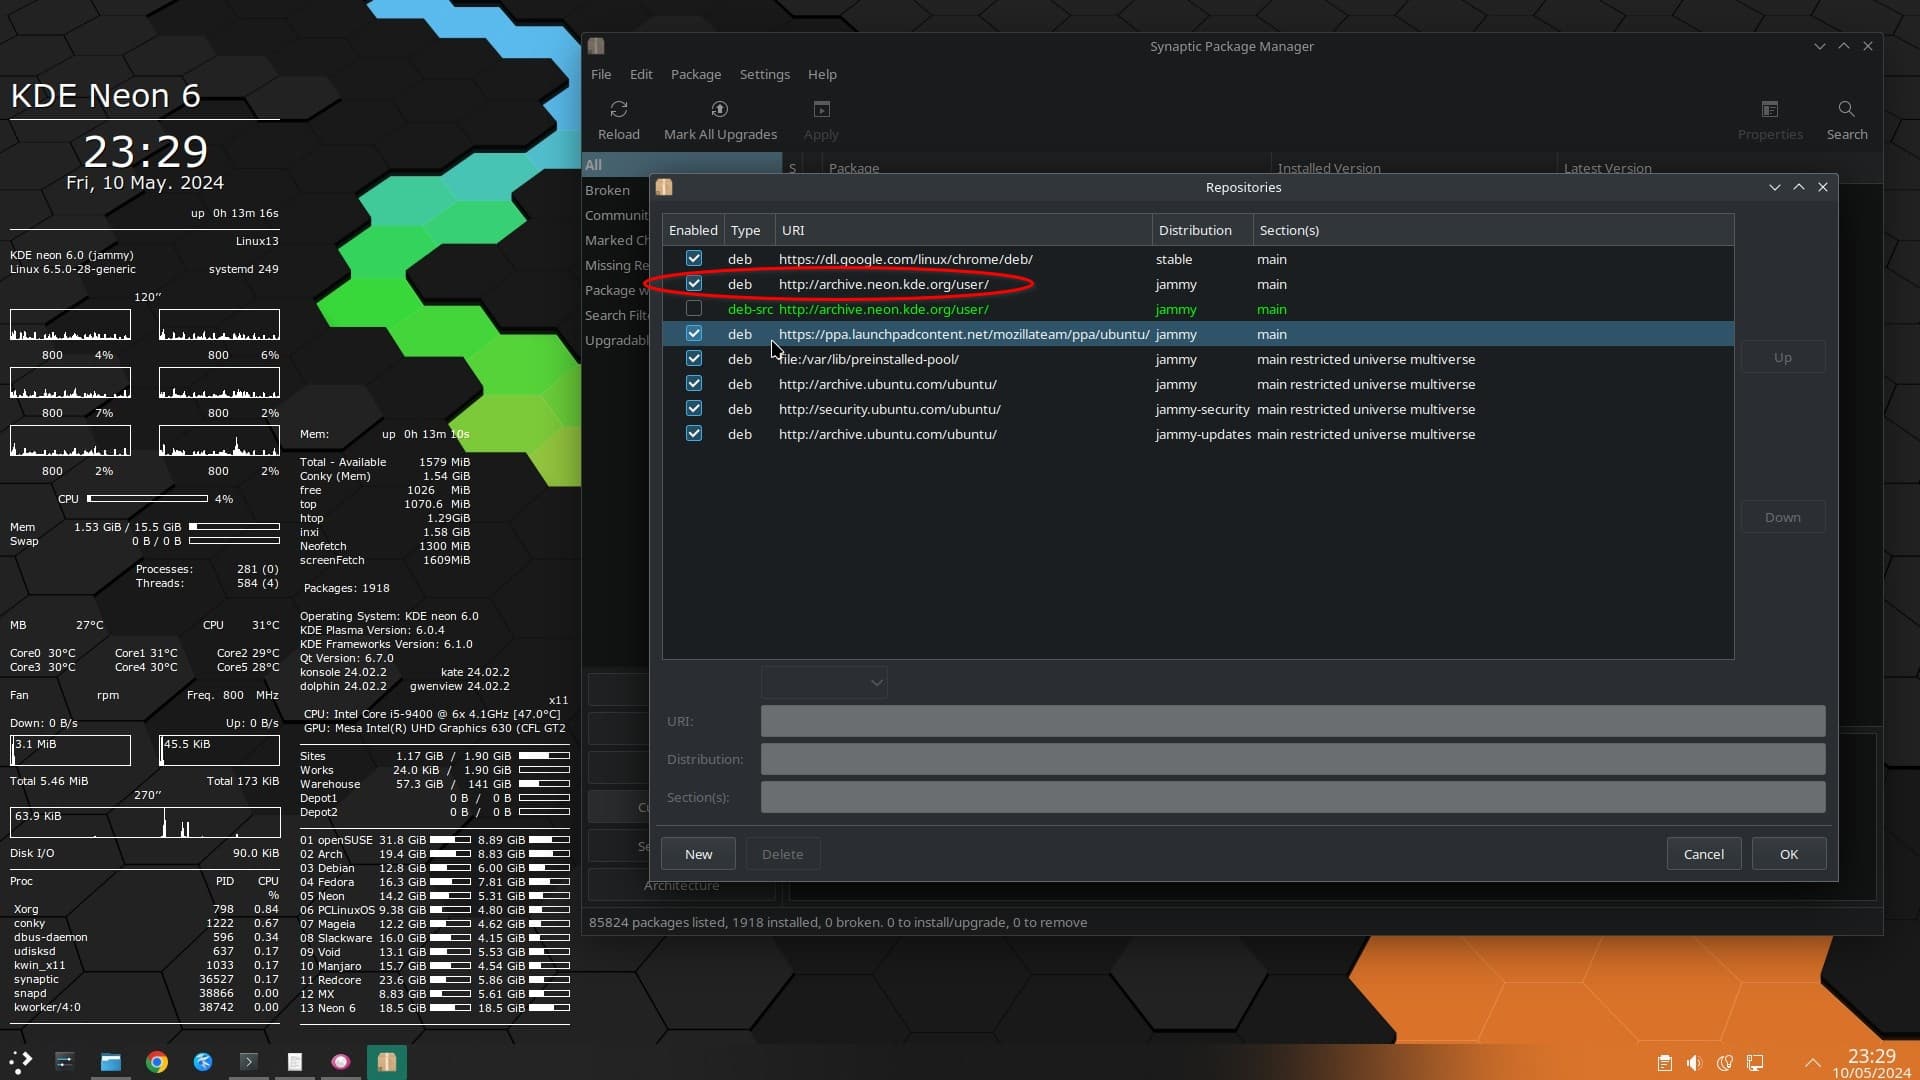
Task: Enable the deb-src archive.neon.kde.org repository checkbox
Action: pyautogui.click(x=693, y=308)
